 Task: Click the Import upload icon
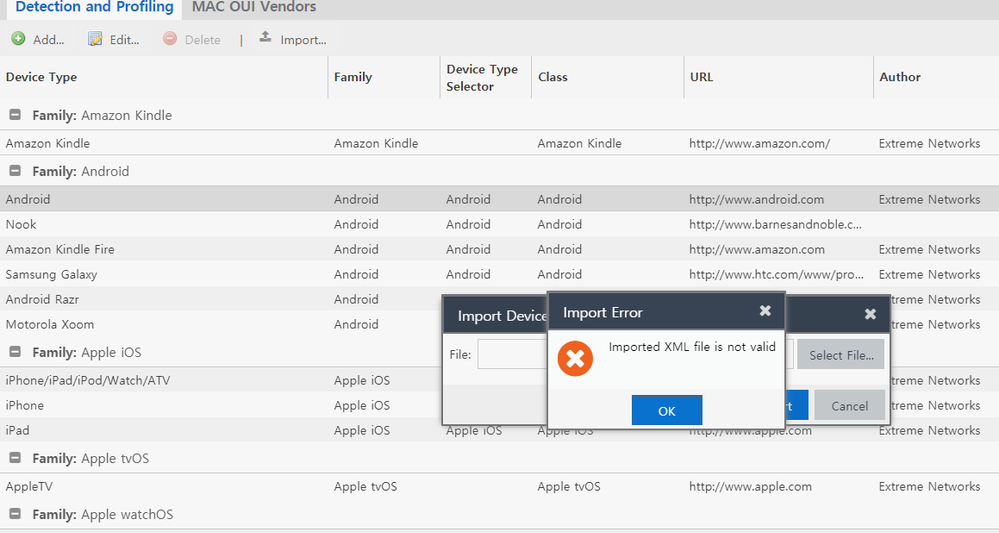[265, 38]
